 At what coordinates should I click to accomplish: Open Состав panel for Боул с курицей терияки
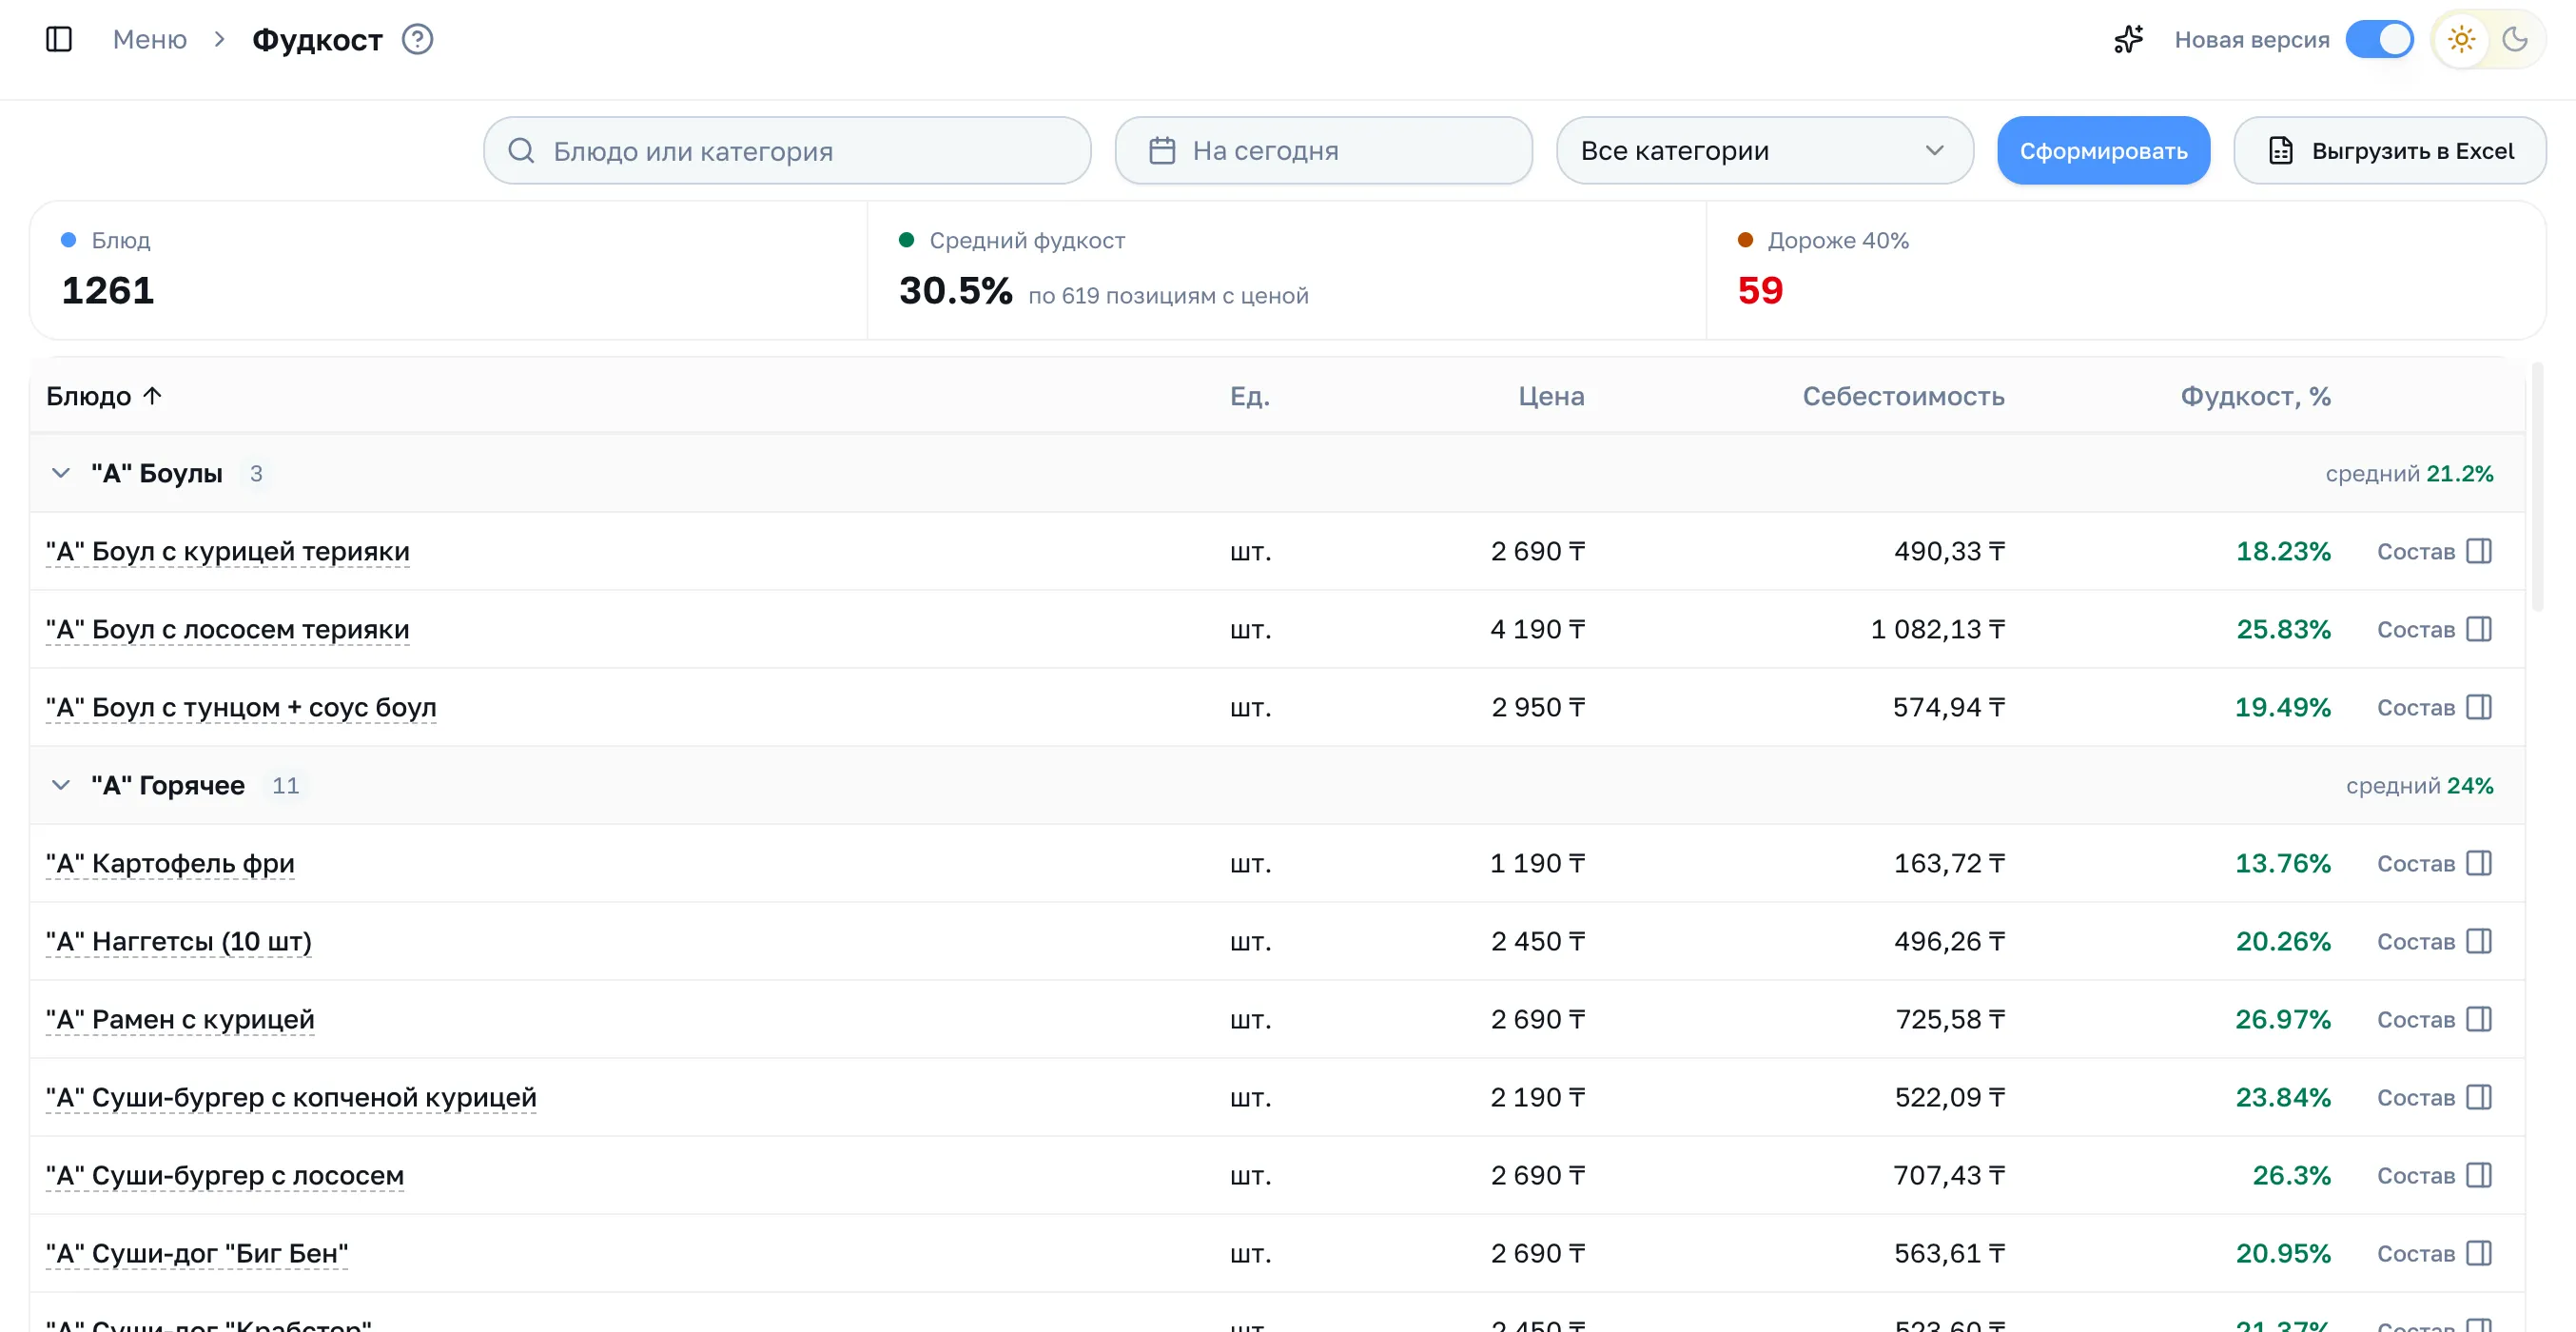click(2433, 551)
